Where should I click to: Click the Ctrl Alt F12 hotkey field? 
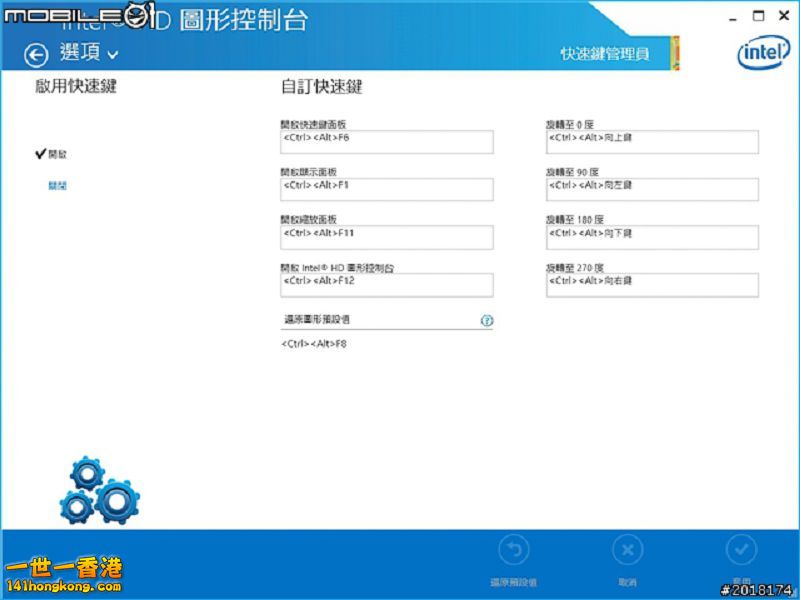387,285
